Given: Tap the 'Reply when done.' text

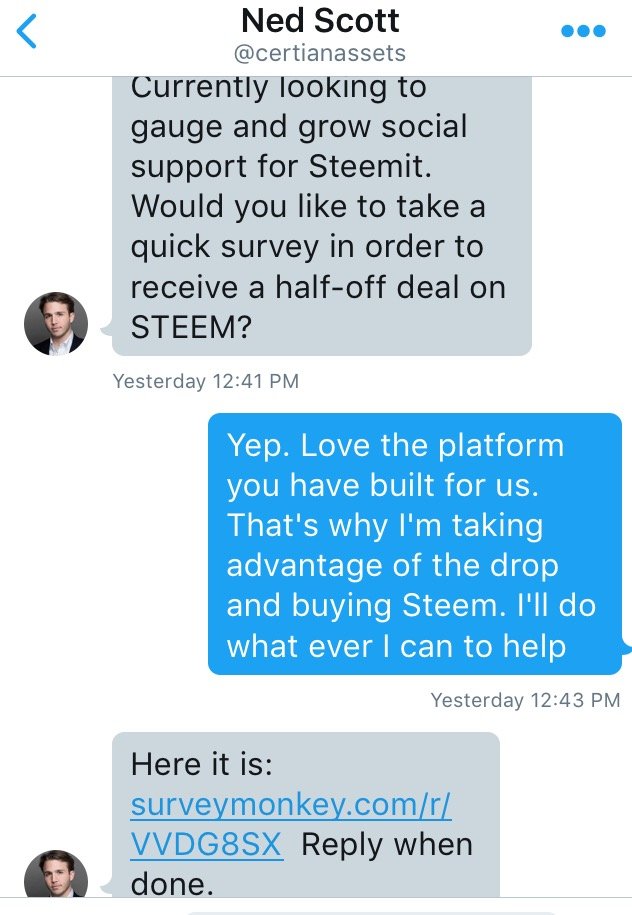Looking at the screenshot, I should click(x=302, y=865).
